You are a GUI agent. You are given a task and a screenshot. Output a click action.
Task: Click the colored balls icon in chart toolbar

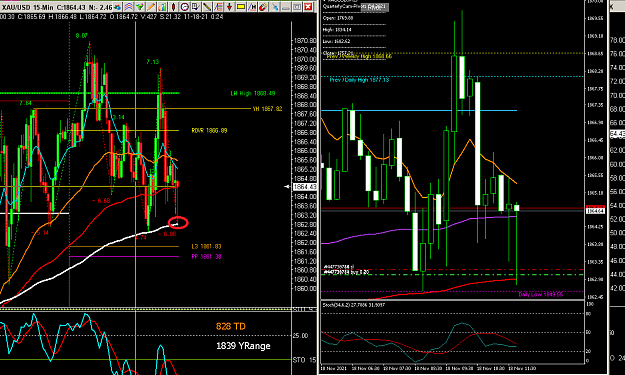point(117,7)
